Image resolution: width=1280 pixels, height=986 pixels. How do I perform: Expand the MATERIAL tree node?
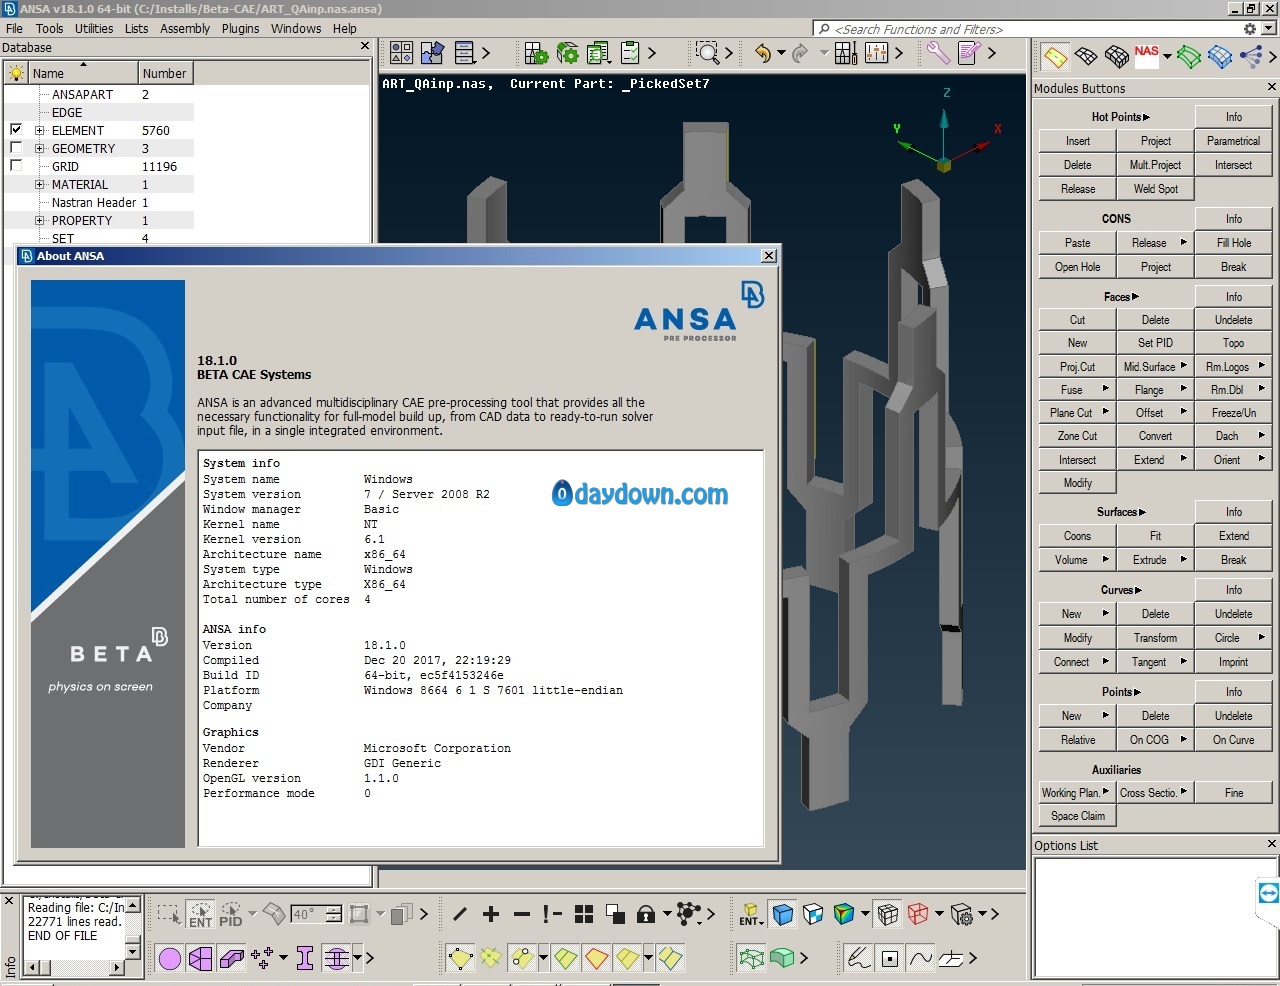click(x=40, y=184)
